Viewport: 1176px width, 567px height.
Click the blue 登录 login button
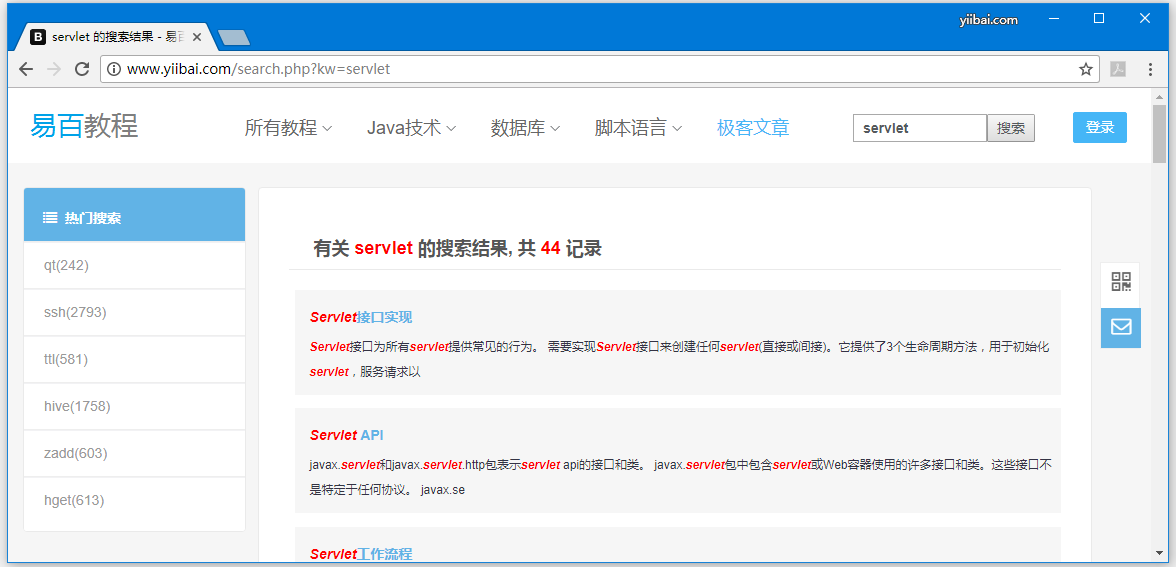coord(1099,127)
